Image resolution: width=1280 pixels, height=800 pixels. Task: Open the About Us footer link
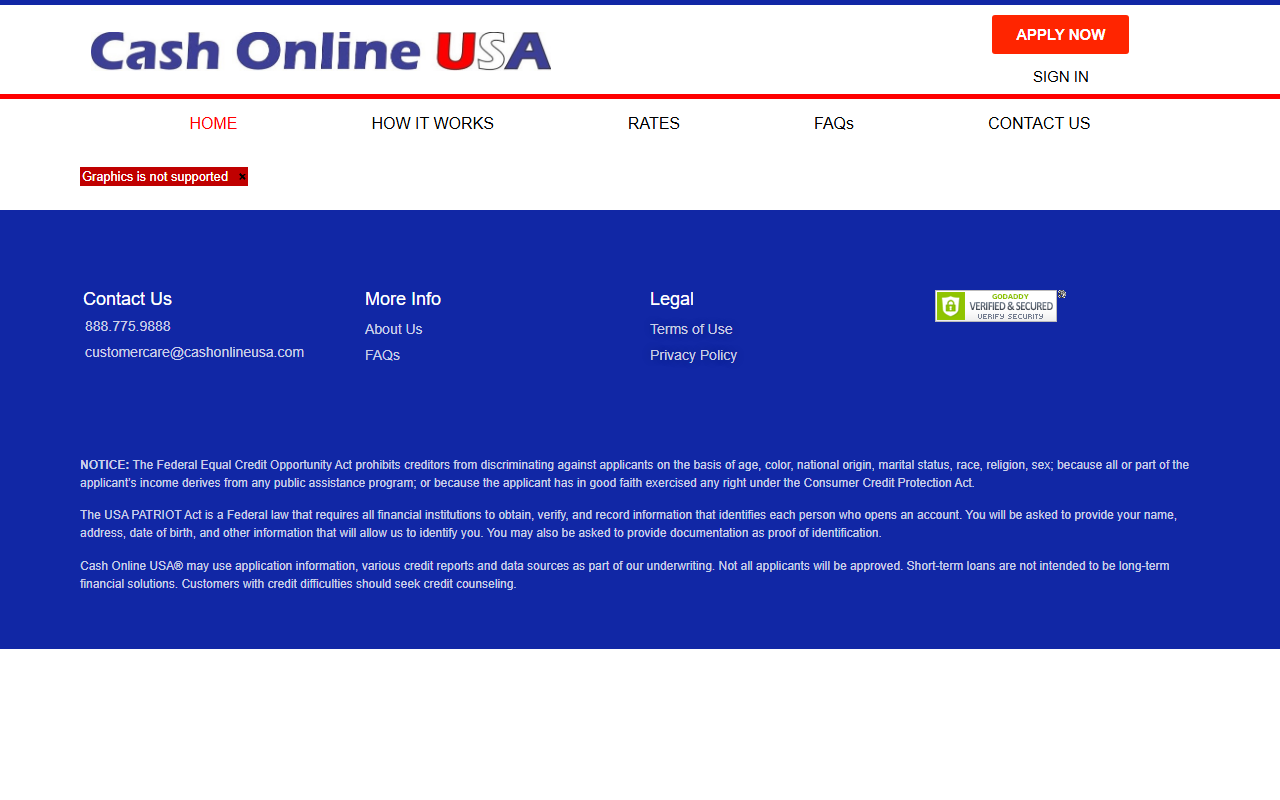pyautogui.click(x=394, y=329)
